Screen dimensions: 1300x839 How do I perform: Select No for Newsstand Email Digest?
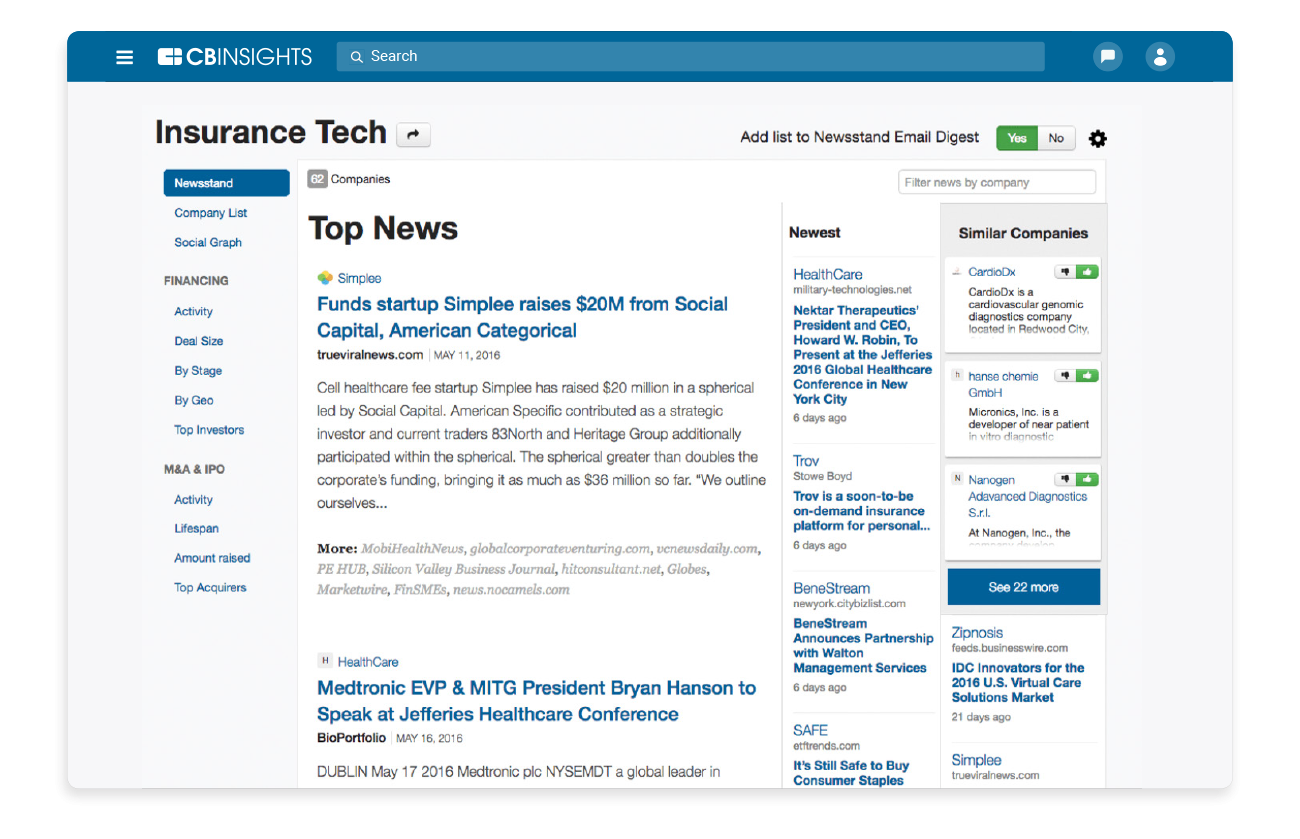[1056, 138]
